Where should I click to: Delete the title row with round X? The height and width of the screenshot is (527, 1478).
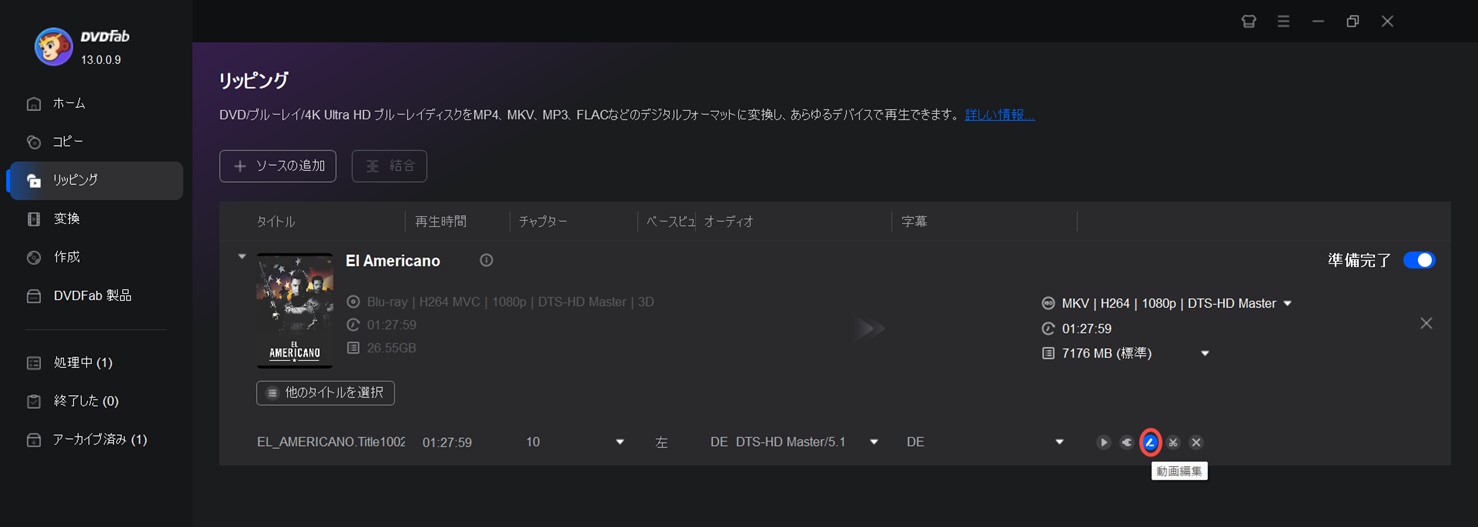coord(1196,442)
